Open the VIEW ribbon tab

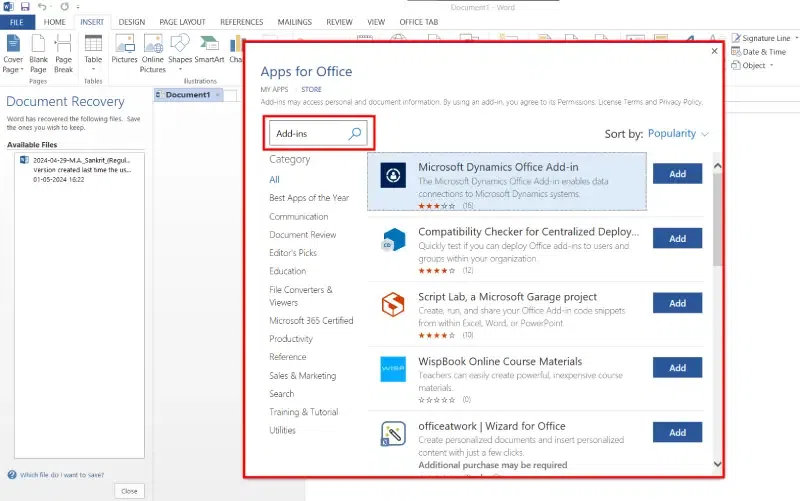(x=376, y=22)
